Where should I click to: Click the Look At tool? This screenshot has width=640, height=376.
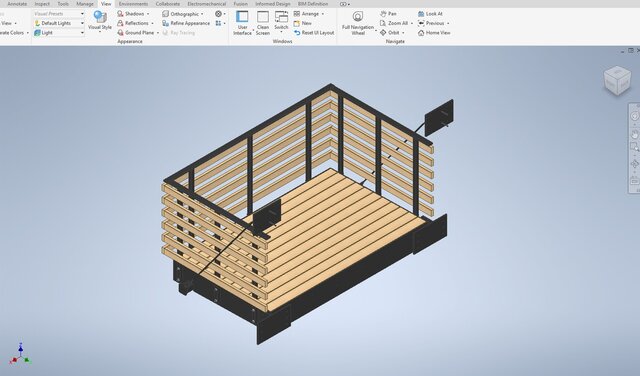[x=430, y=14]
